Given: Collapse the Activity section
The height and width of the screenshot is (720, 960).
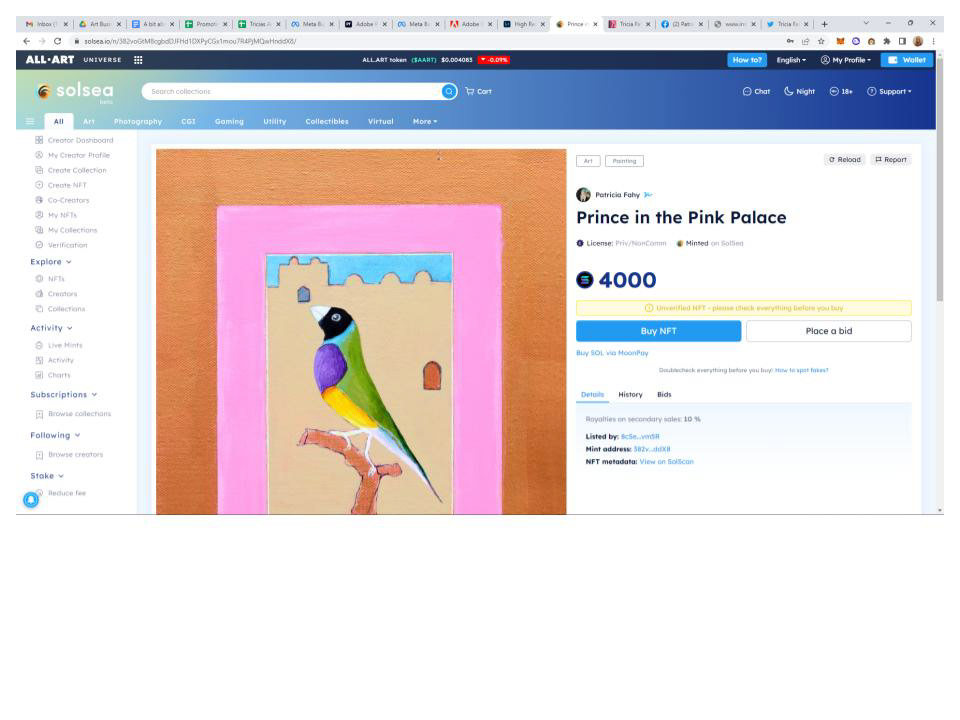Looking at the screenshot, I should 51,328.
